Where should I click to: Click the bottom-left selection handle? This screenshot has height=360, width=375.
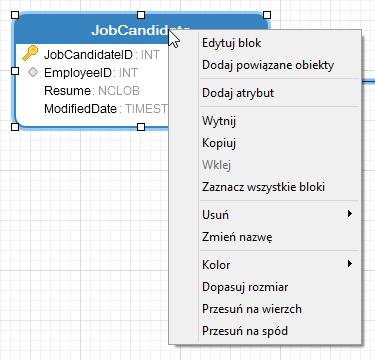tap(15, 127)
